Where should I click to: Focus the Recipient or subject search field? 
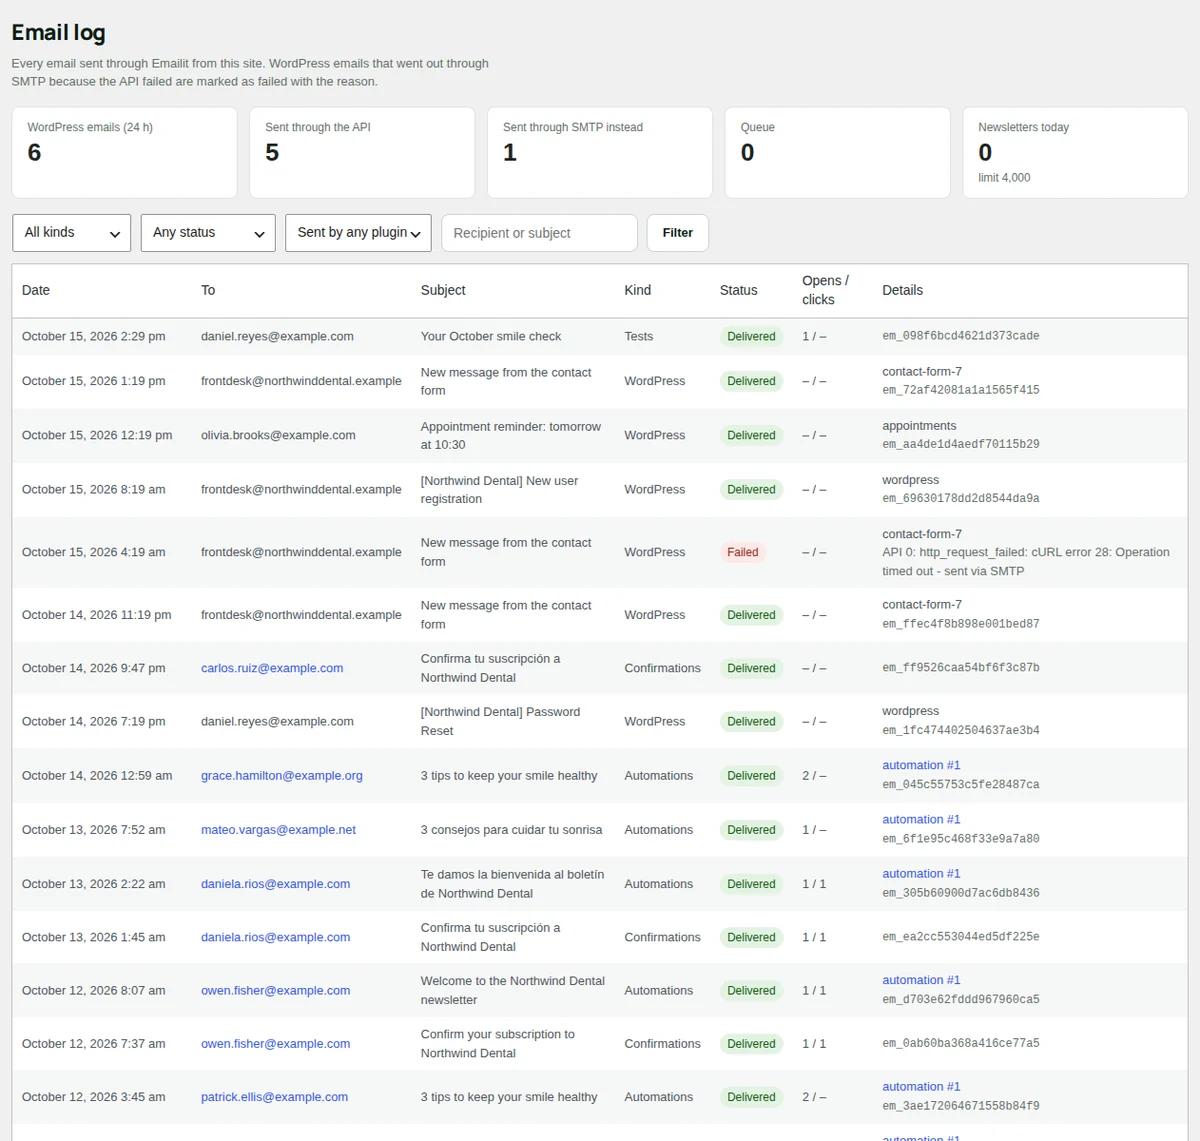pyautogui.click(x=539, y=233)
